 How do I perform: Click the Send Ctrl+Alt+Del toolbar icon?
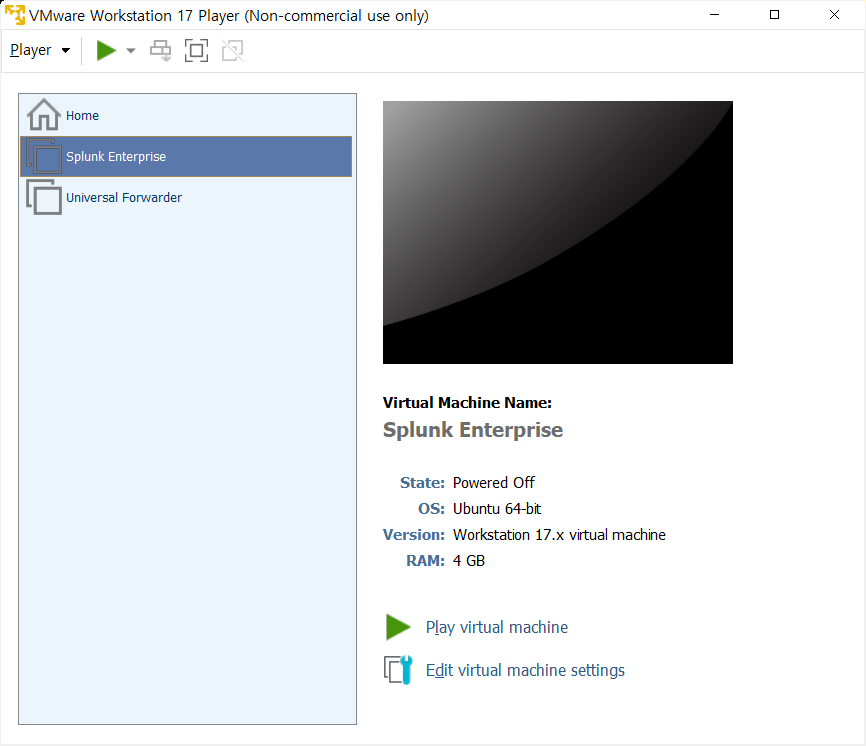pos(161,50)
